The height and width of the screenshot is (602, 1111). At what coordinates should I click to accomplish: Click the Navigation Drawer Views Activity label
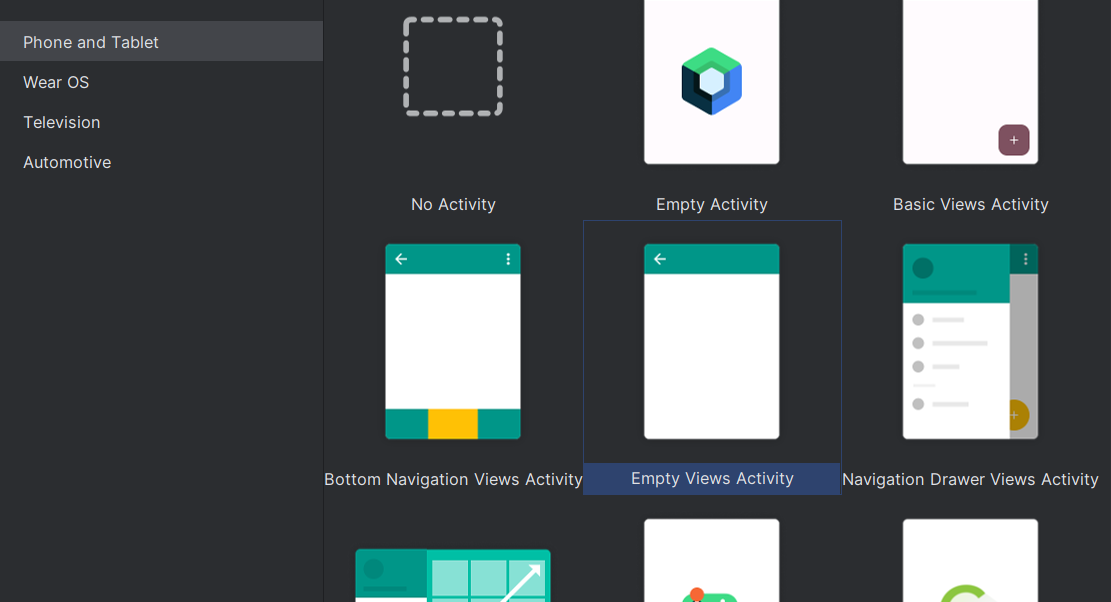[x=971, y=479]
